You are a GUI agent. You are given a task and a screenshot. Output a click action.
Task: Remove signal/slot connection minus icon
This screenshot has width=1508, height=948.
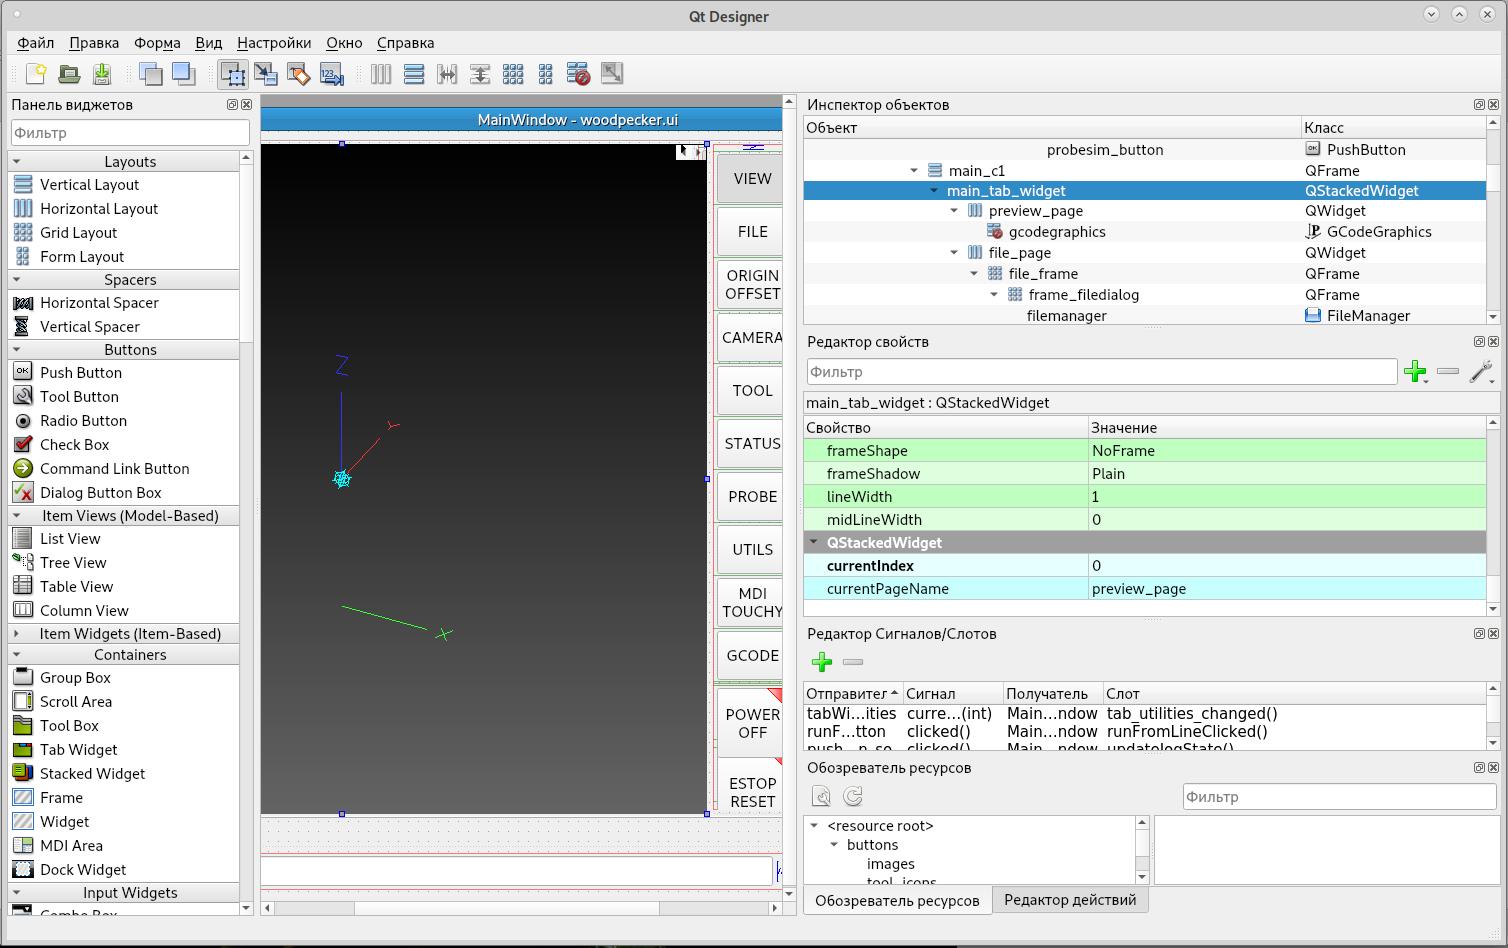853,662
